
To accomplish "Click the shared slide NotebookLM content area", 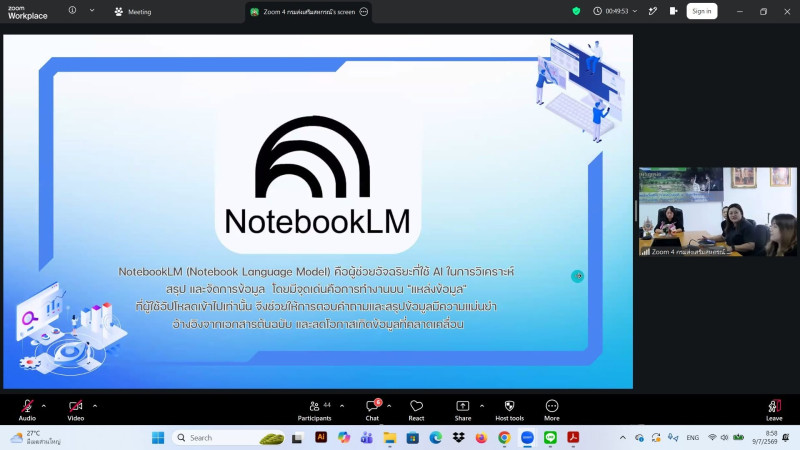I will tap(318, 211).
